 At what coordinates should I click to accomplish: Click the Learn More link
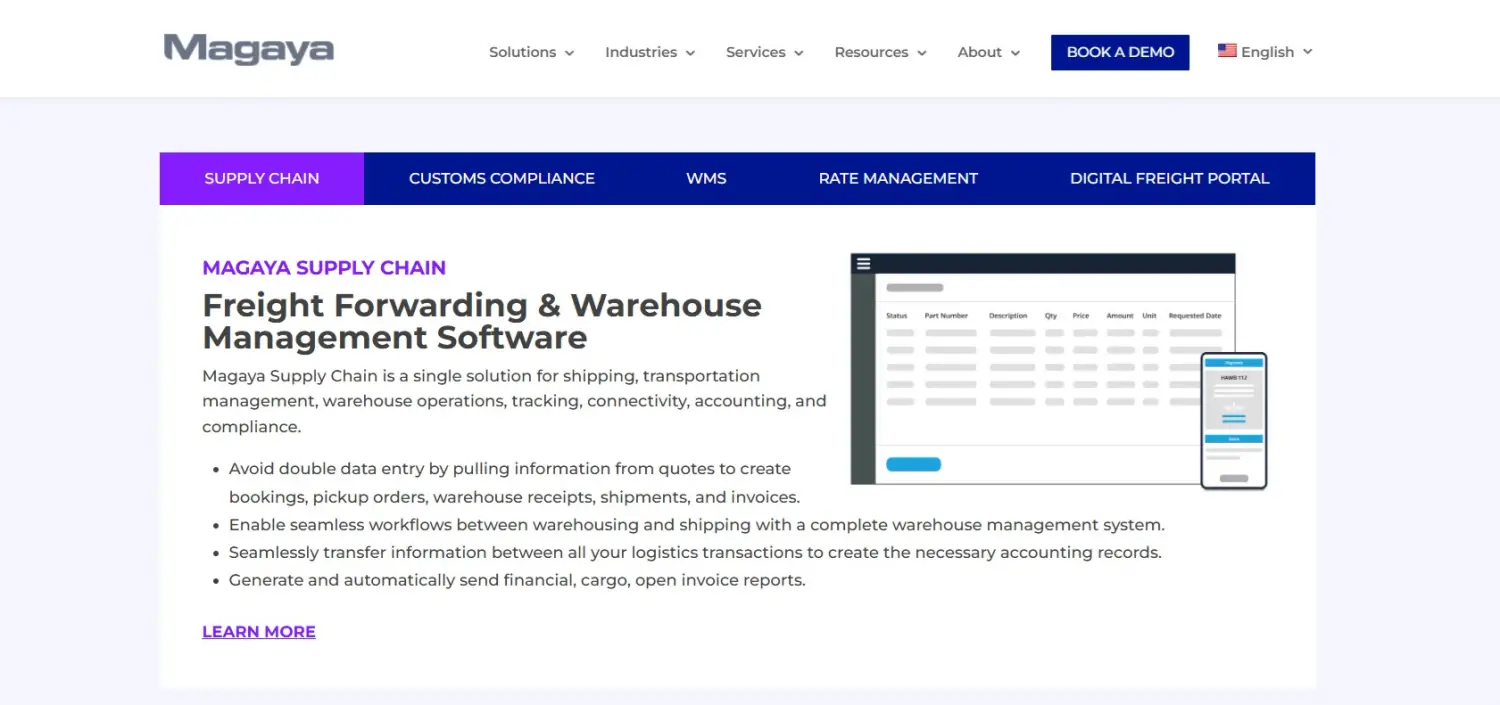(259, 632)
